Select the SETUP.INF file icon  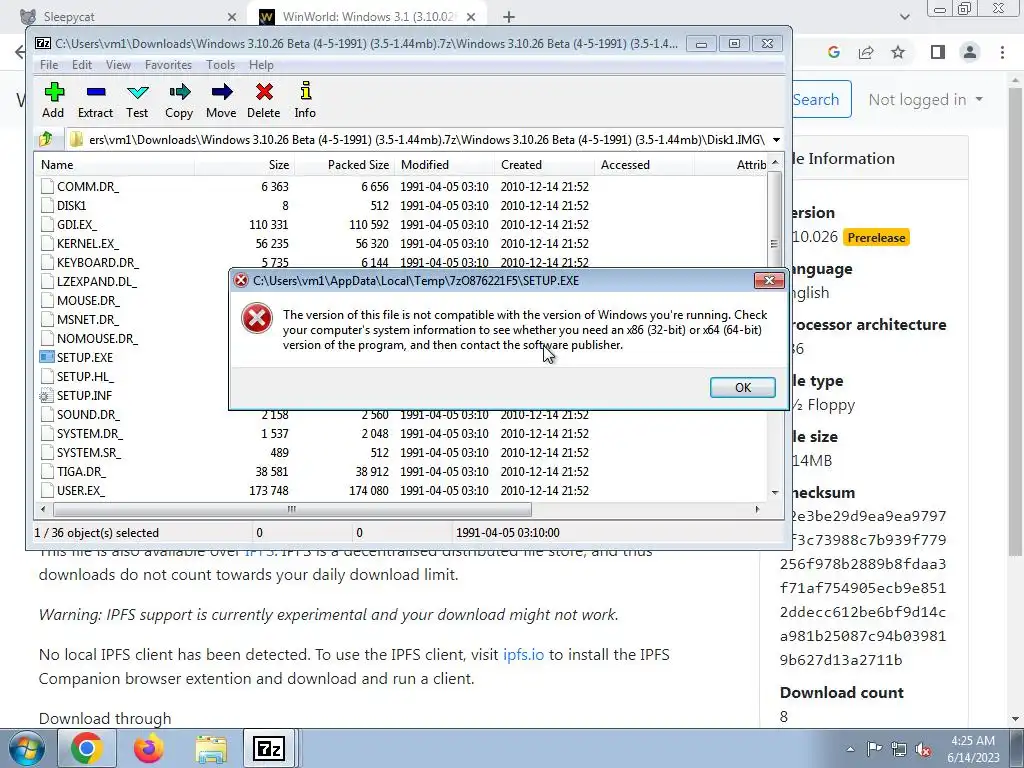tap(46, 396)
